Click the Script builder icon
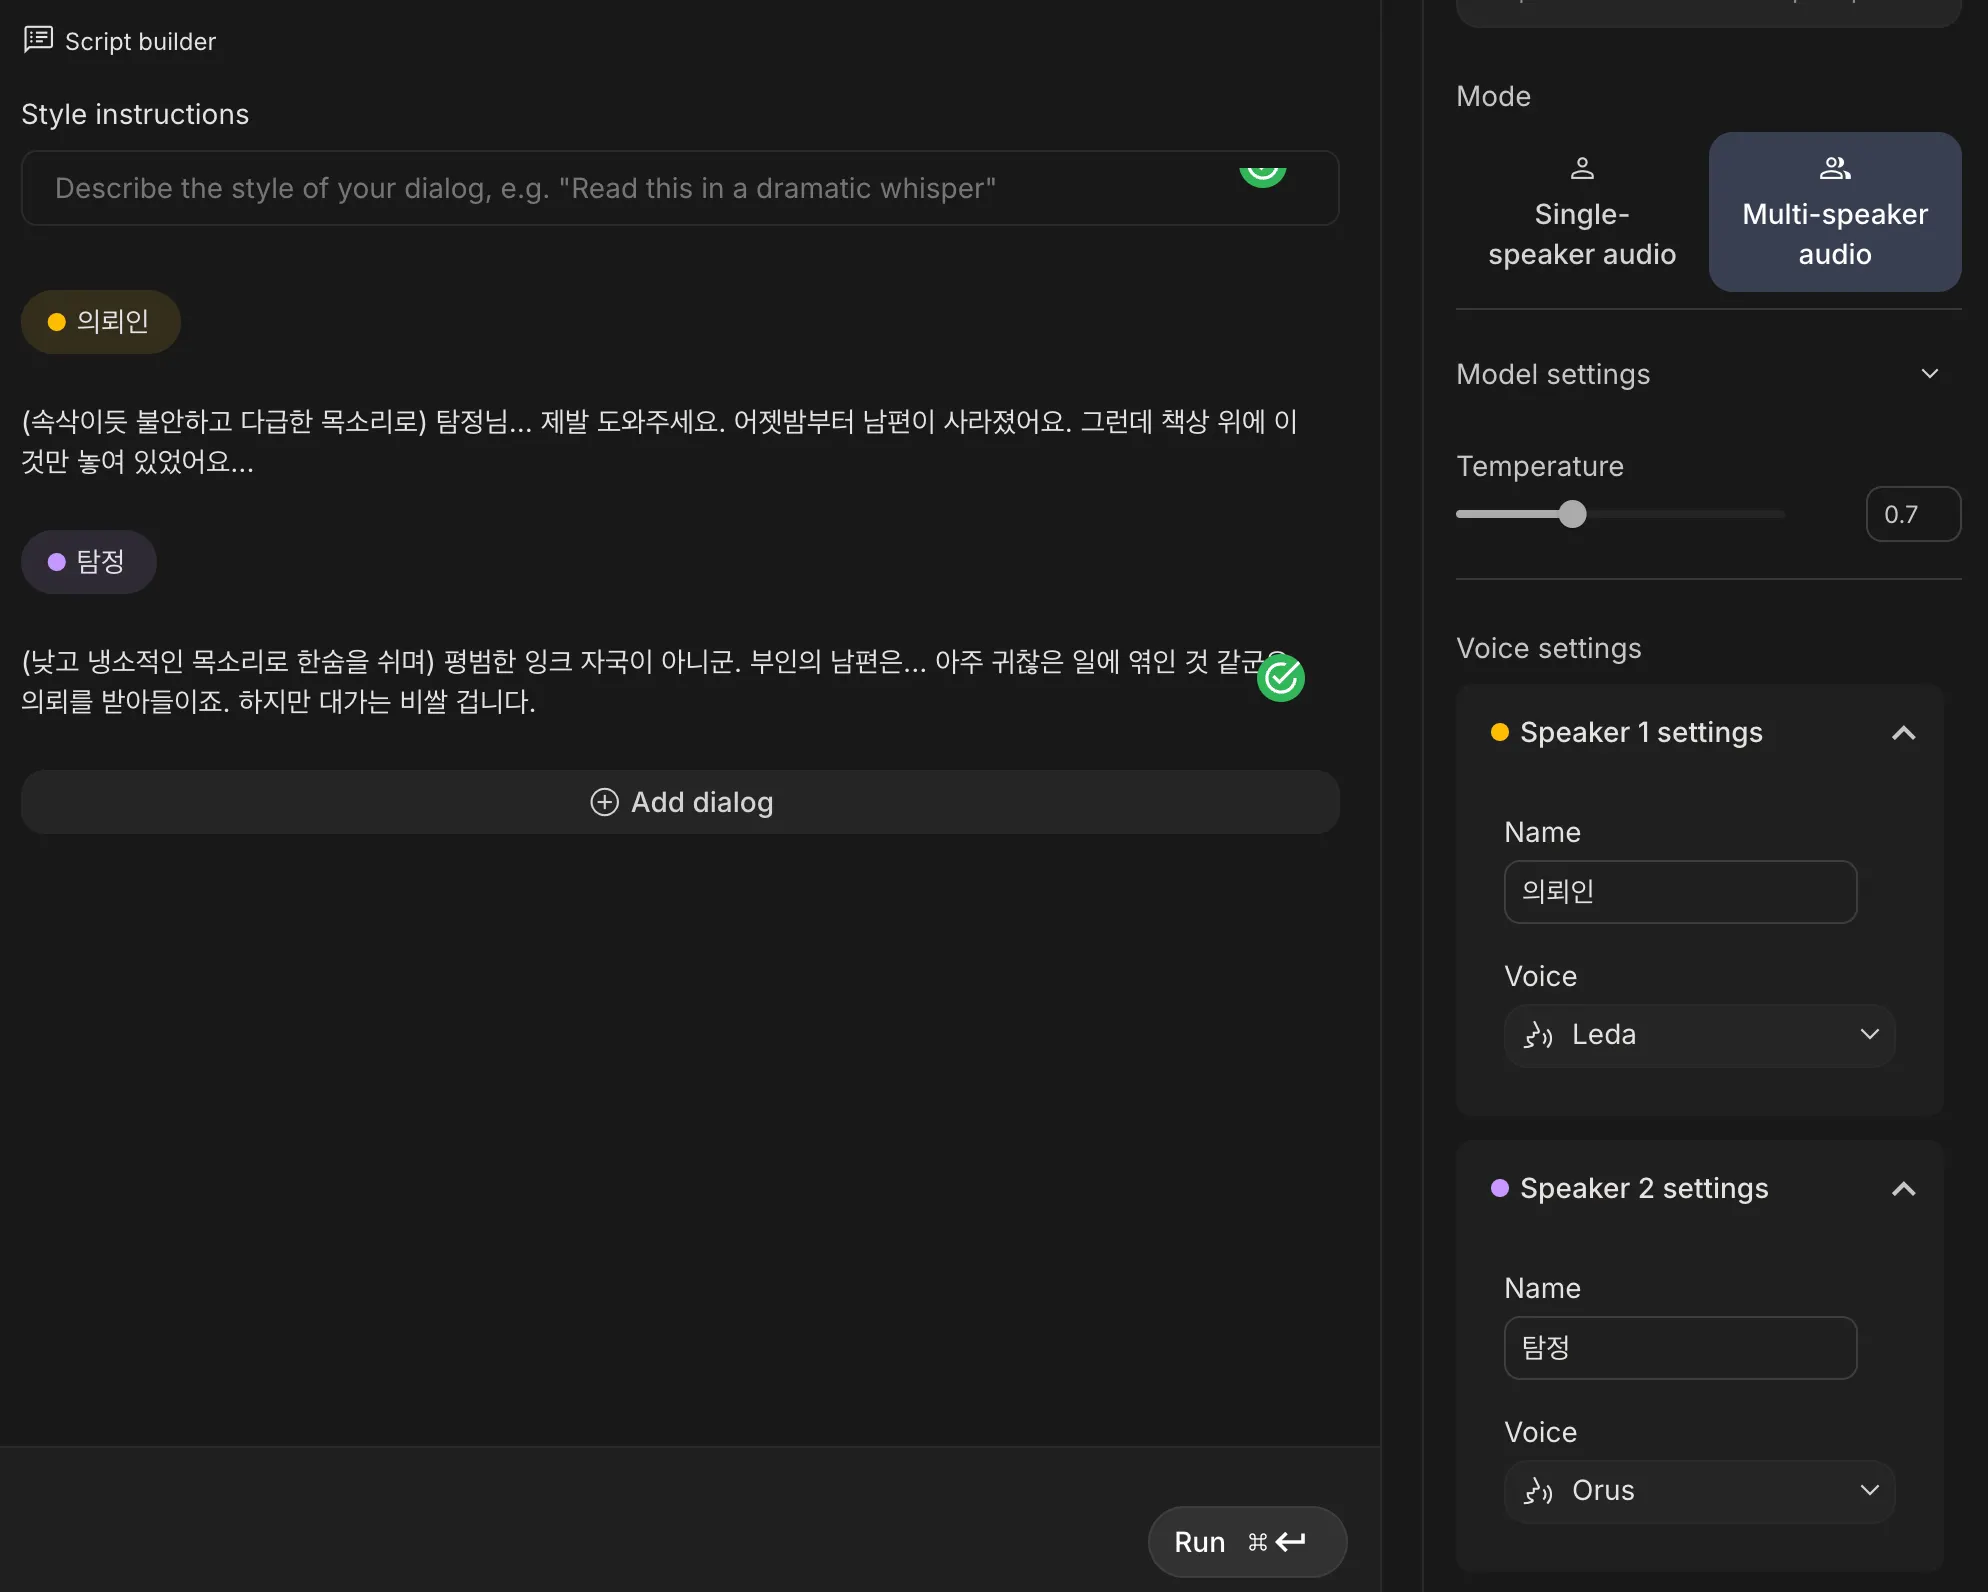 pos(38,40)
